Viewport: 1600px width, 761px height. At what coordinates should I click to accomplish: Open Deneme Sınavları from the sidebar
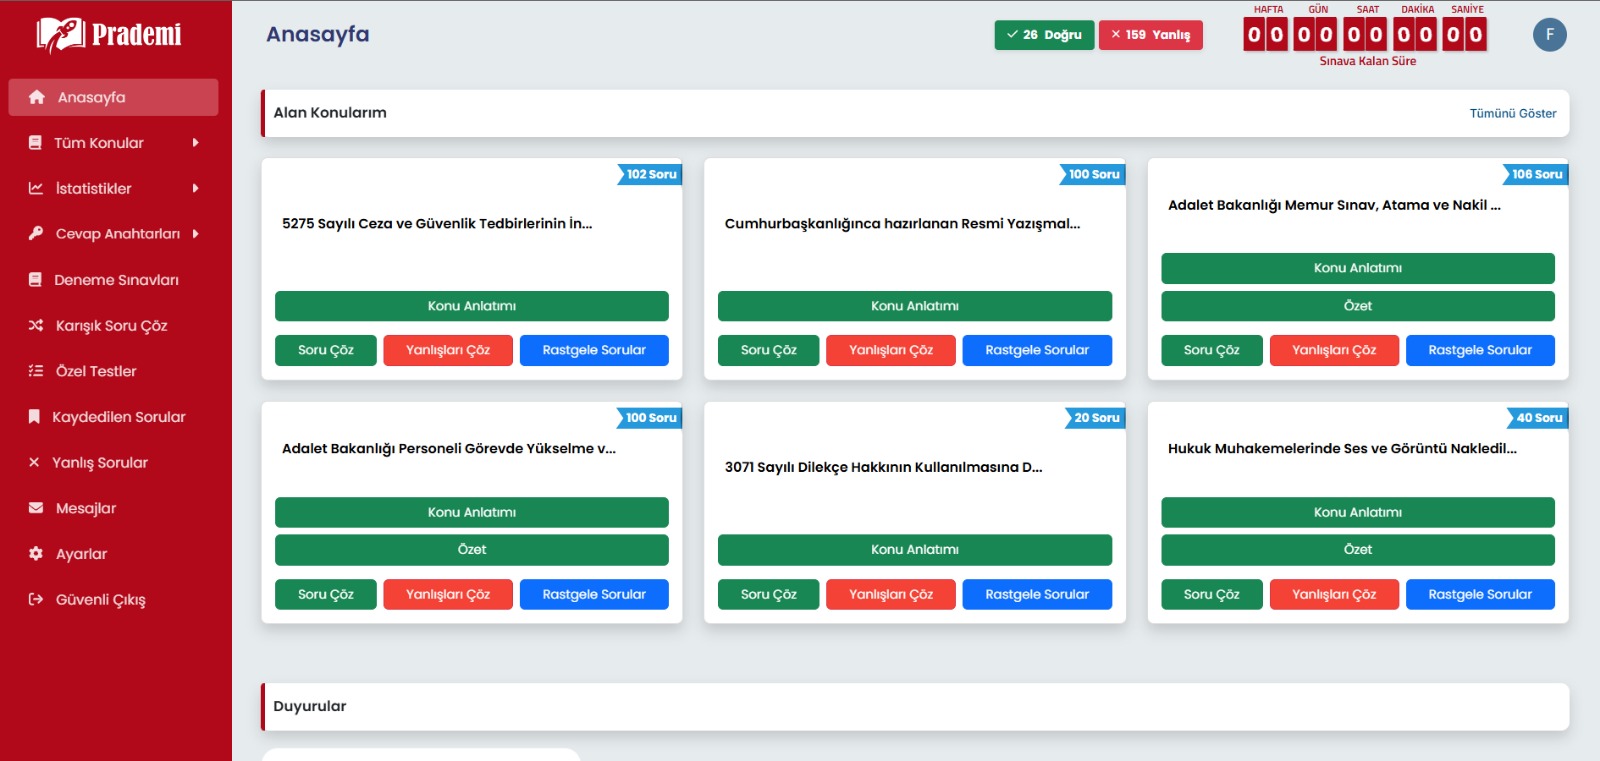click(x=116, y=280)
